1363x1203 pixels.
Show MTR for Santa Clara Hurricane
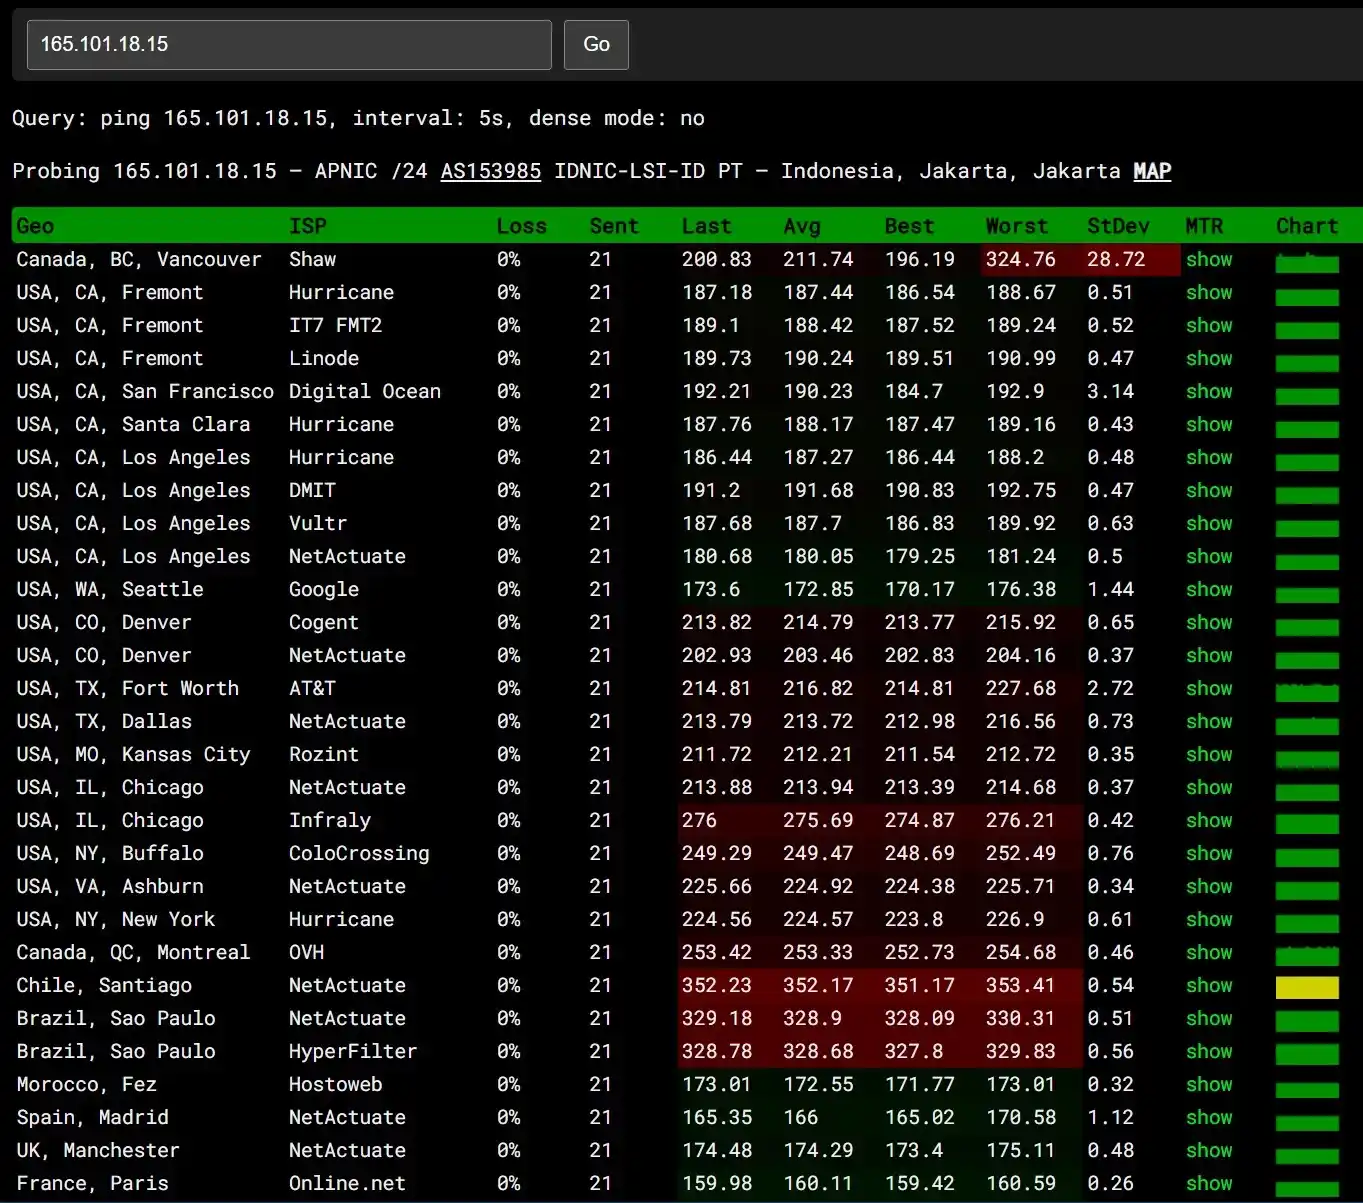click(1209, 424)
